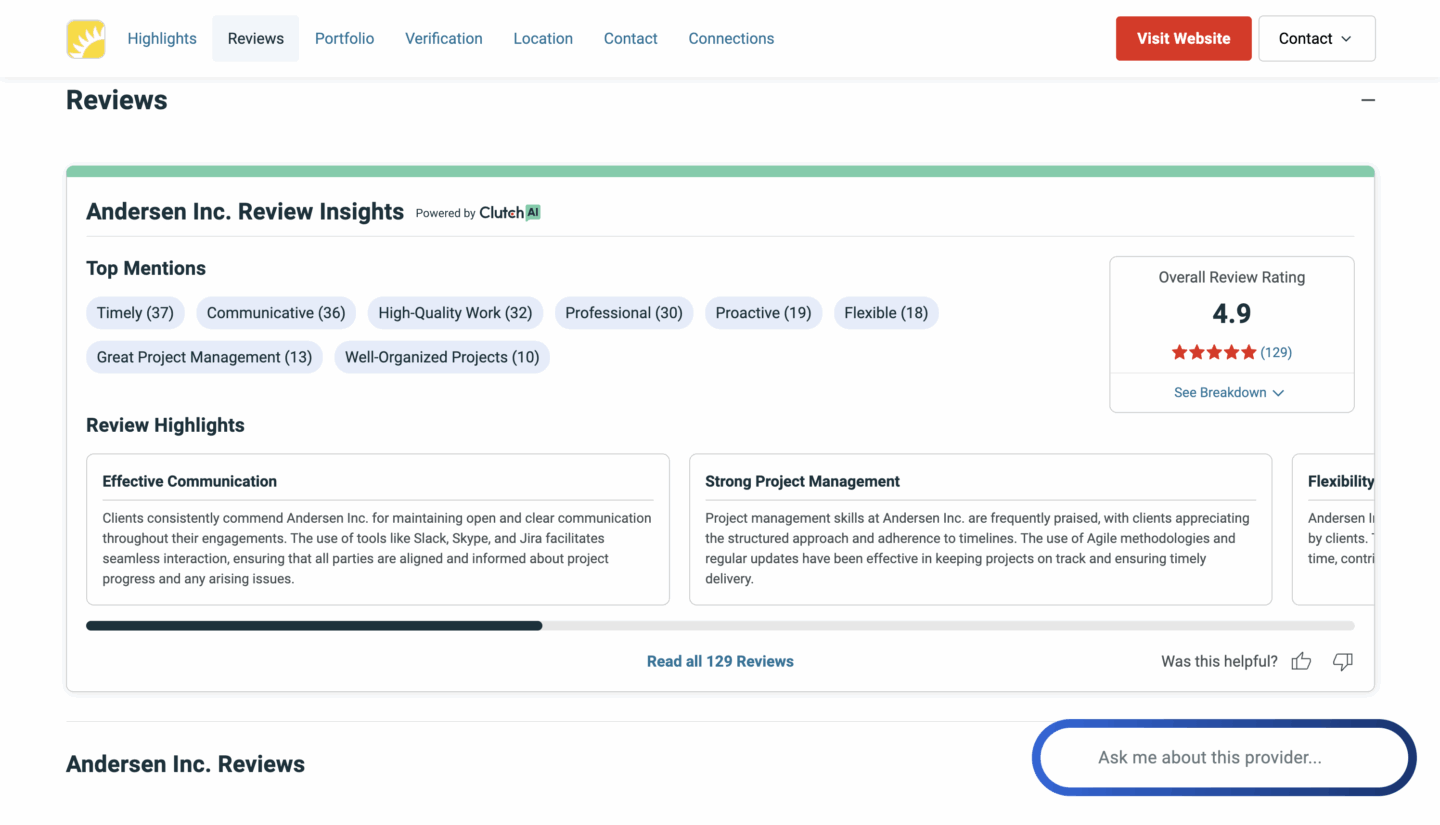The height and width of the screenshot is (825, 1440).
Task: Select the Flexible (18) chip
Action: 886,313
